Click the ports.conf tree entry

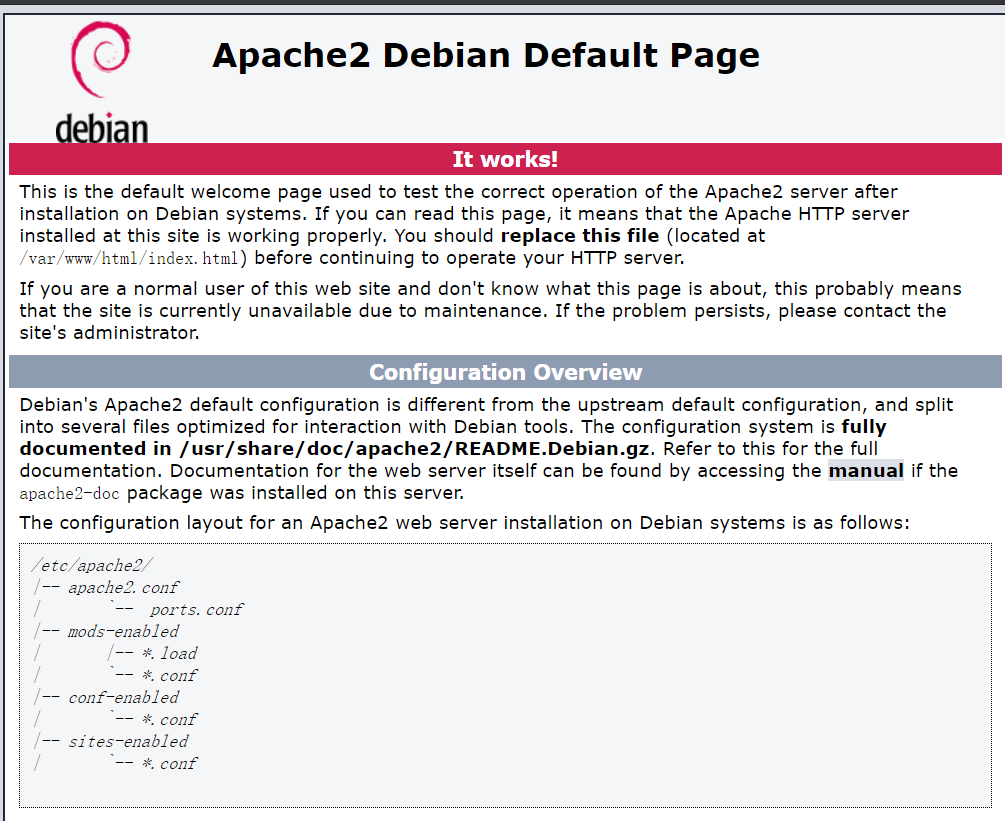click(x=196, y=610)
